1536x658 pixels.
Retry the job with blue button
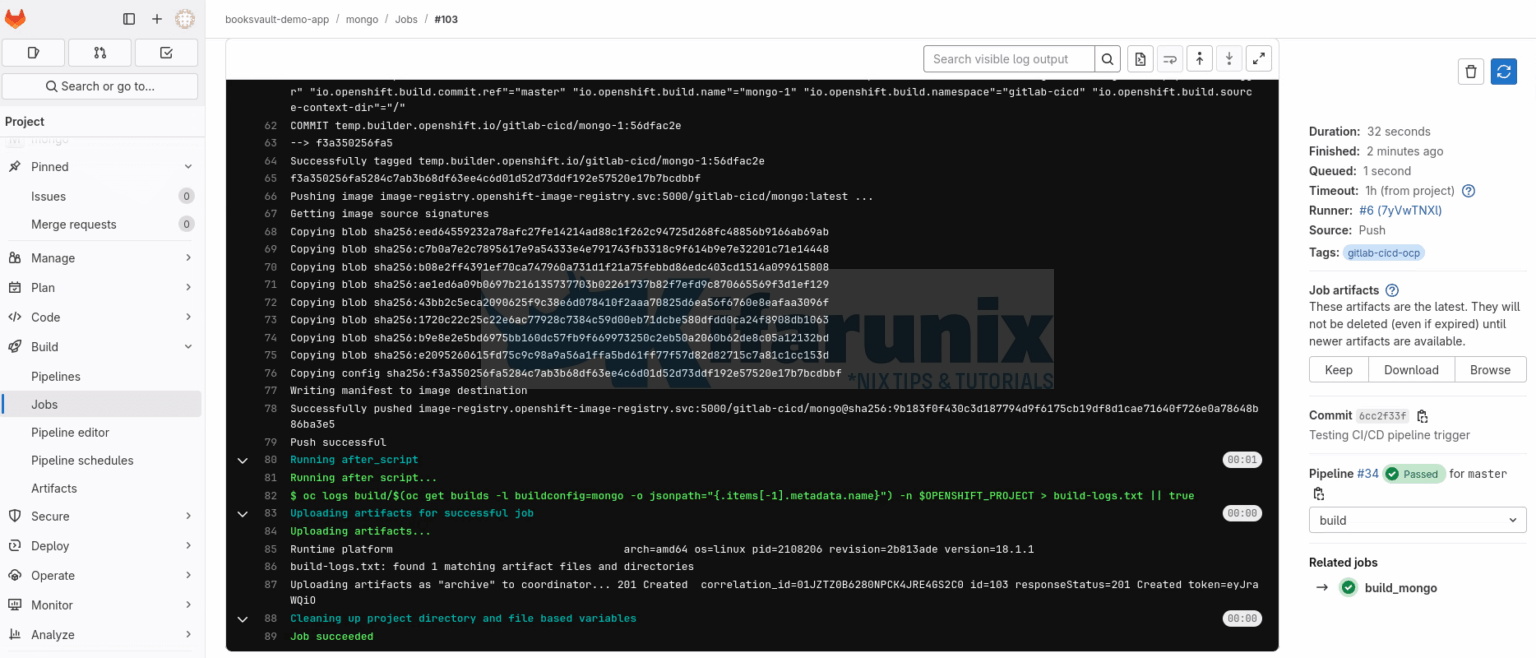click(x=1503, y=71)
